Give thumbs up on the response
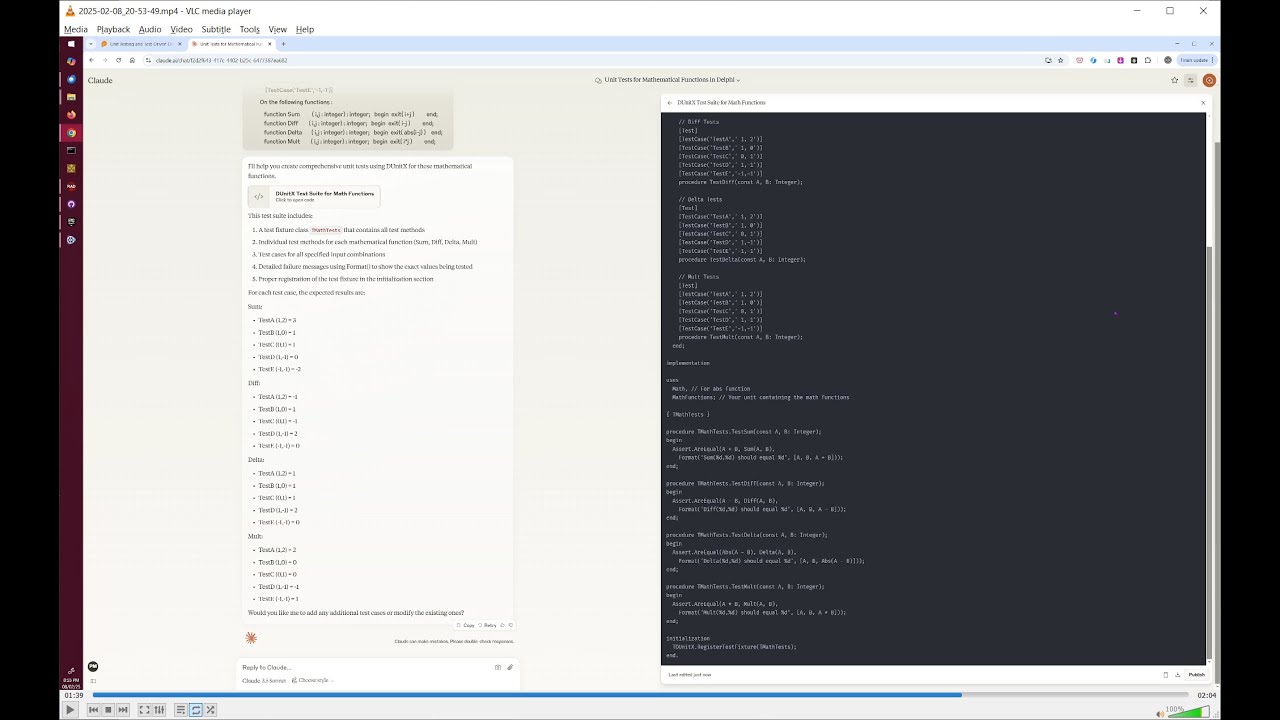Image resolution: width=1280 pixels, height=720 pixels. point(503,625)
